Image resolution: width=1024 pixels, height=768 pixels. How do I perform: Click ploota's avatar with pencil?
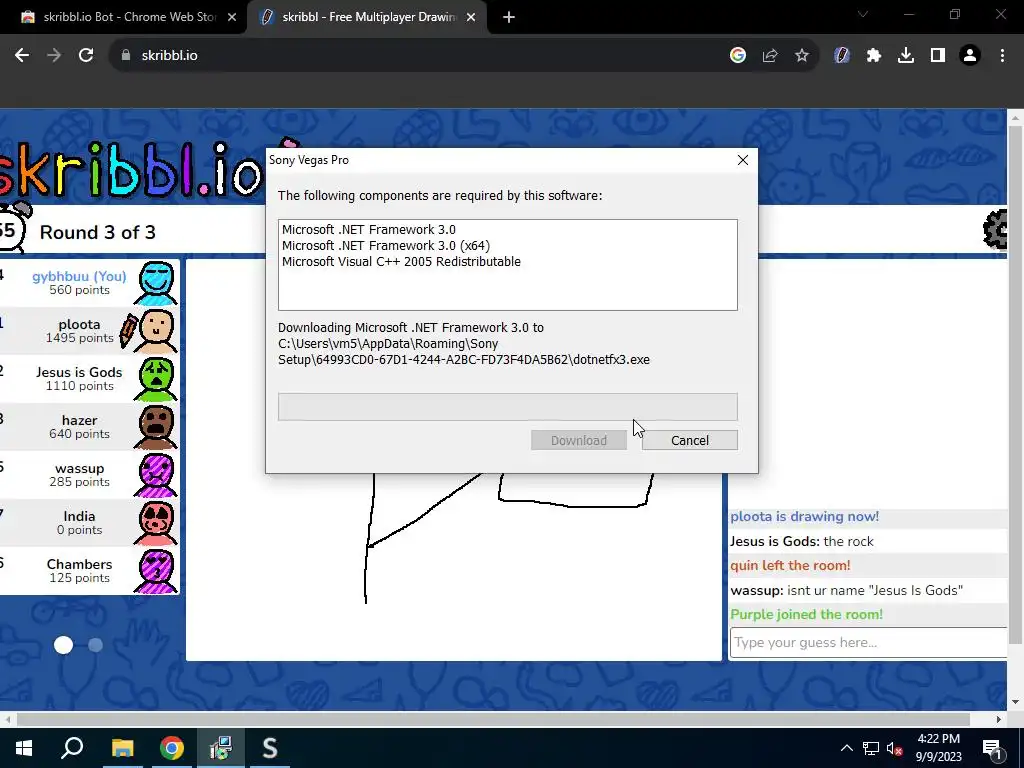pyautogui.click(x=156, y=331)
